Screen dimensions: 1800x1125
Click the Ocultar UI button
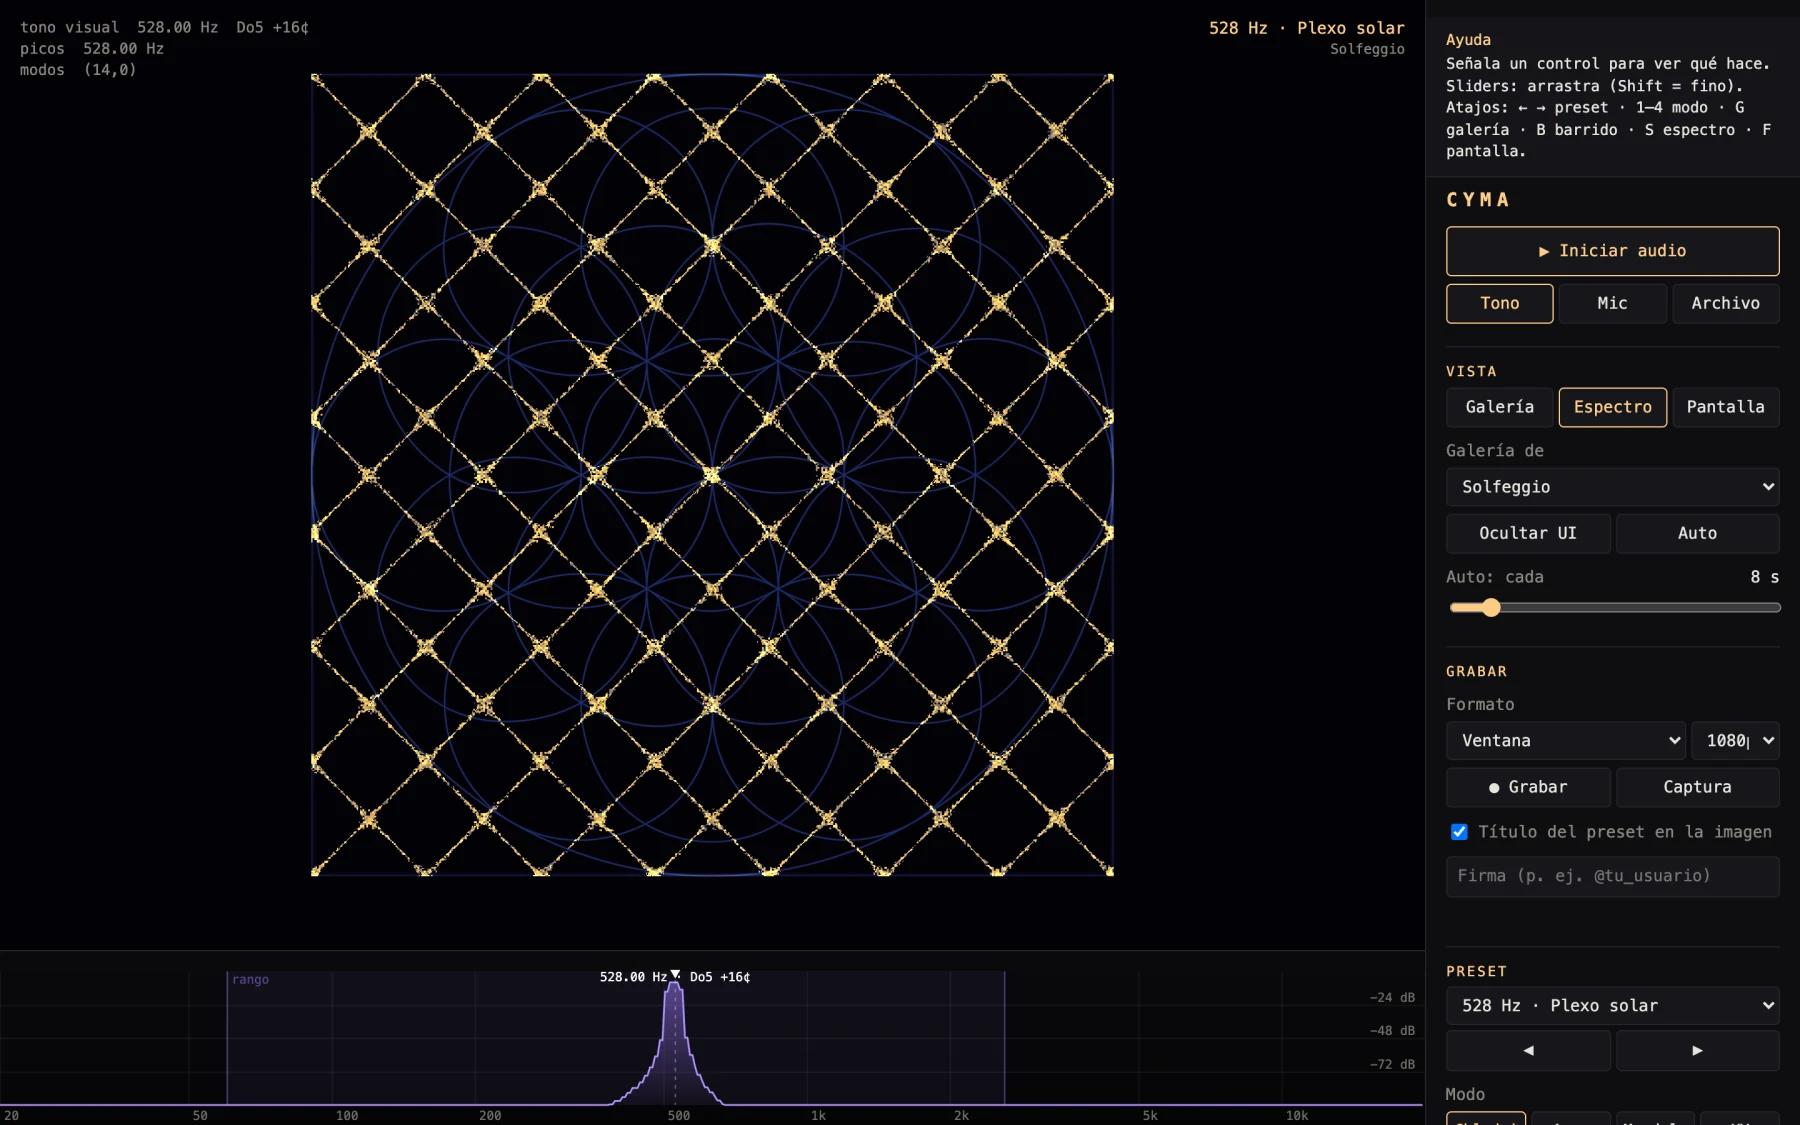1528,533
